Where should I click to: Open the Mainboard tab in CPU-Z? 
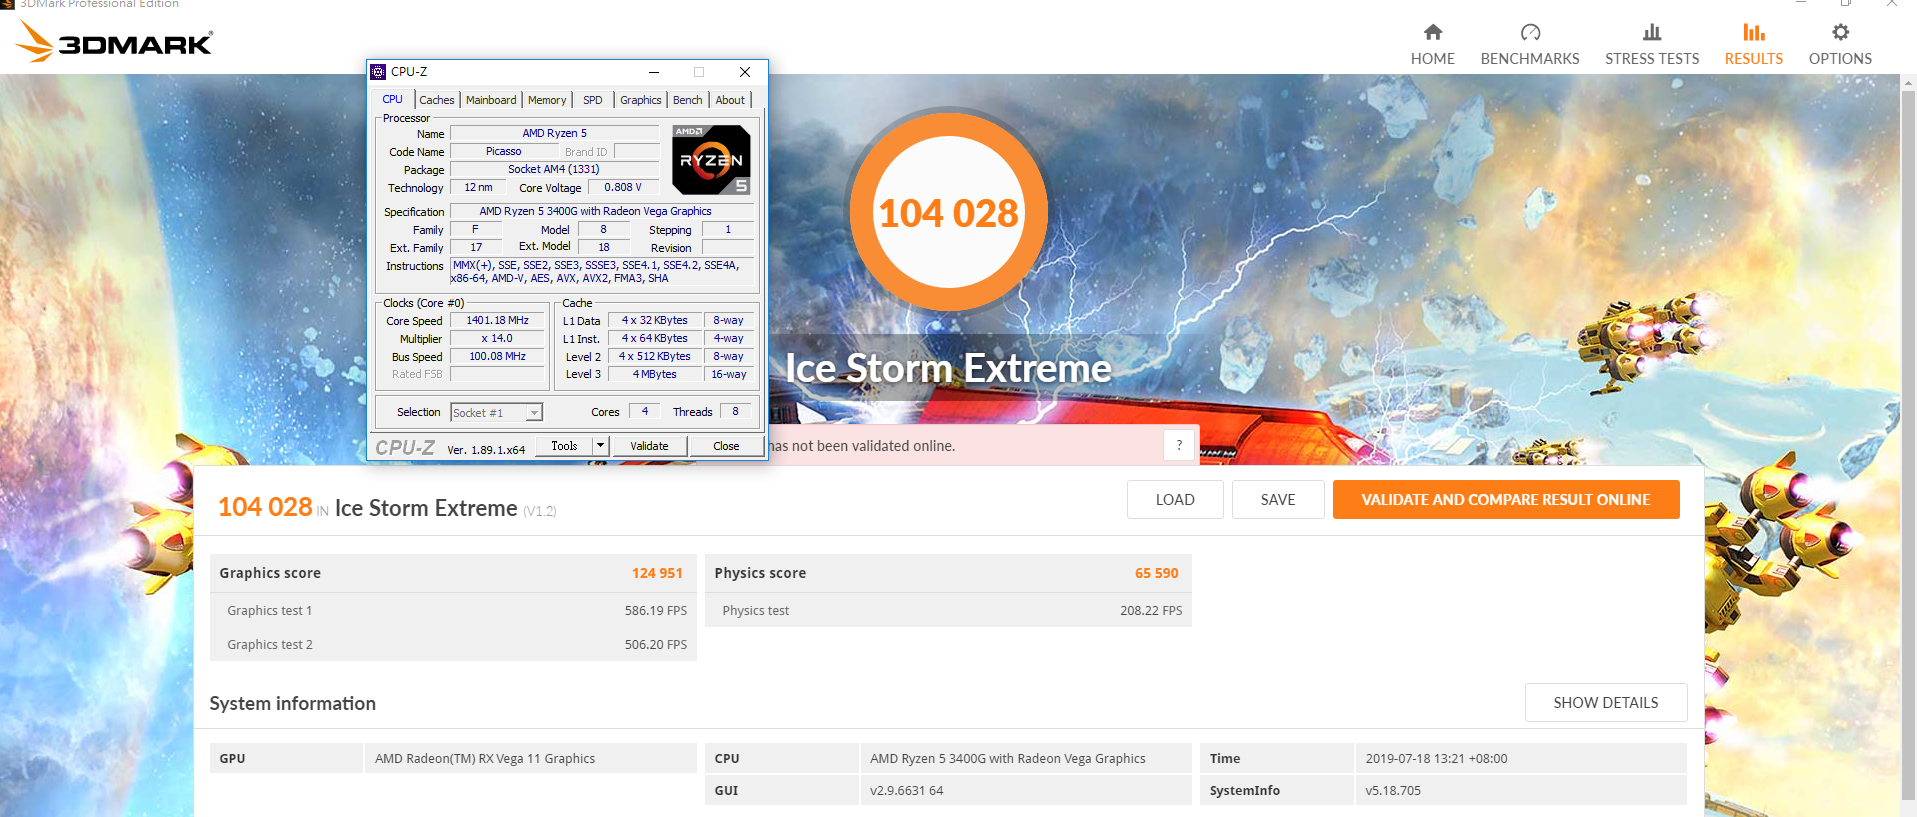(491, 100)
